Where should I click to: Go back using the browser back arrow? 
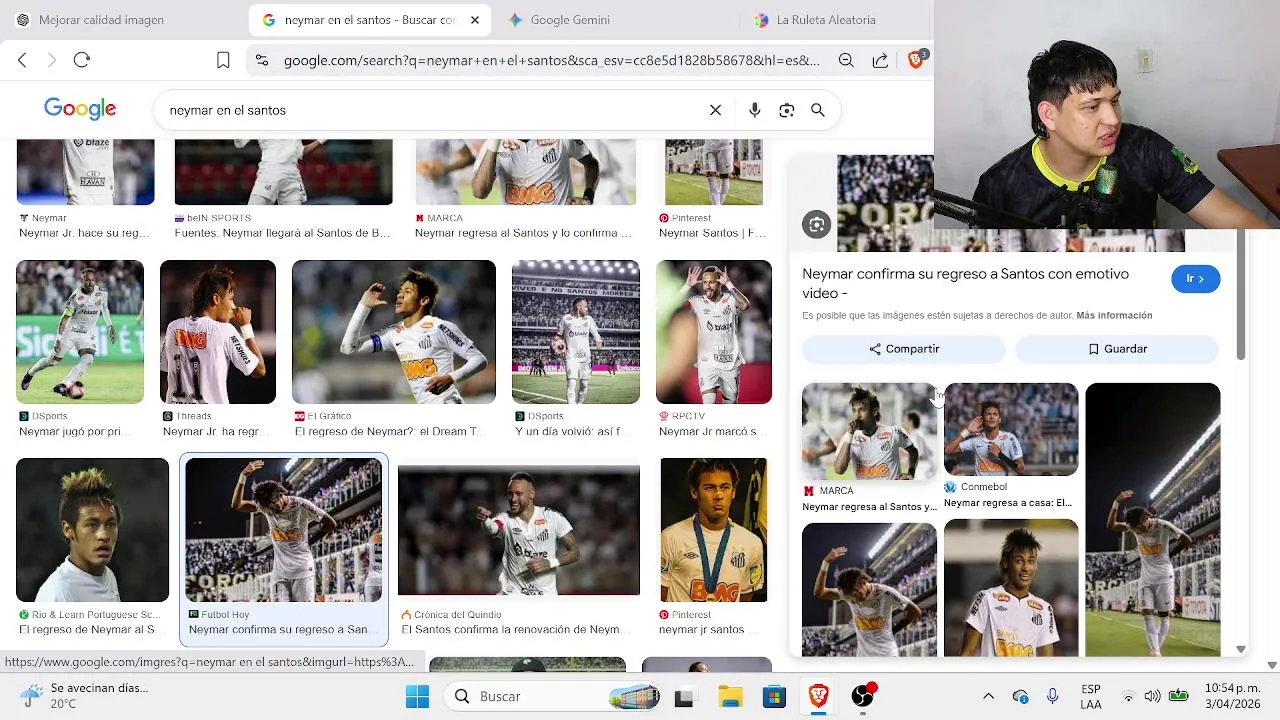point(22,60)
